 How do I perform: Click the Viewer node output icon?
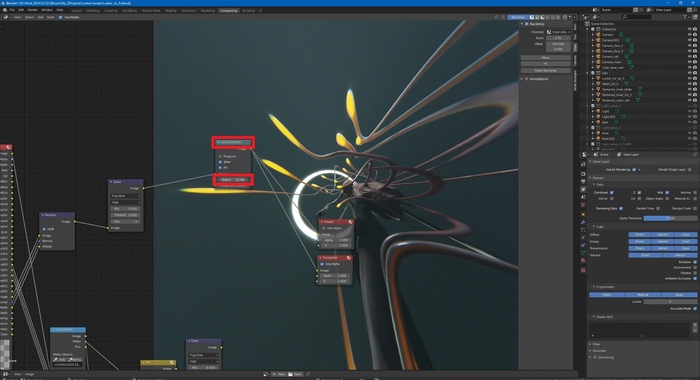pos(350,221)
